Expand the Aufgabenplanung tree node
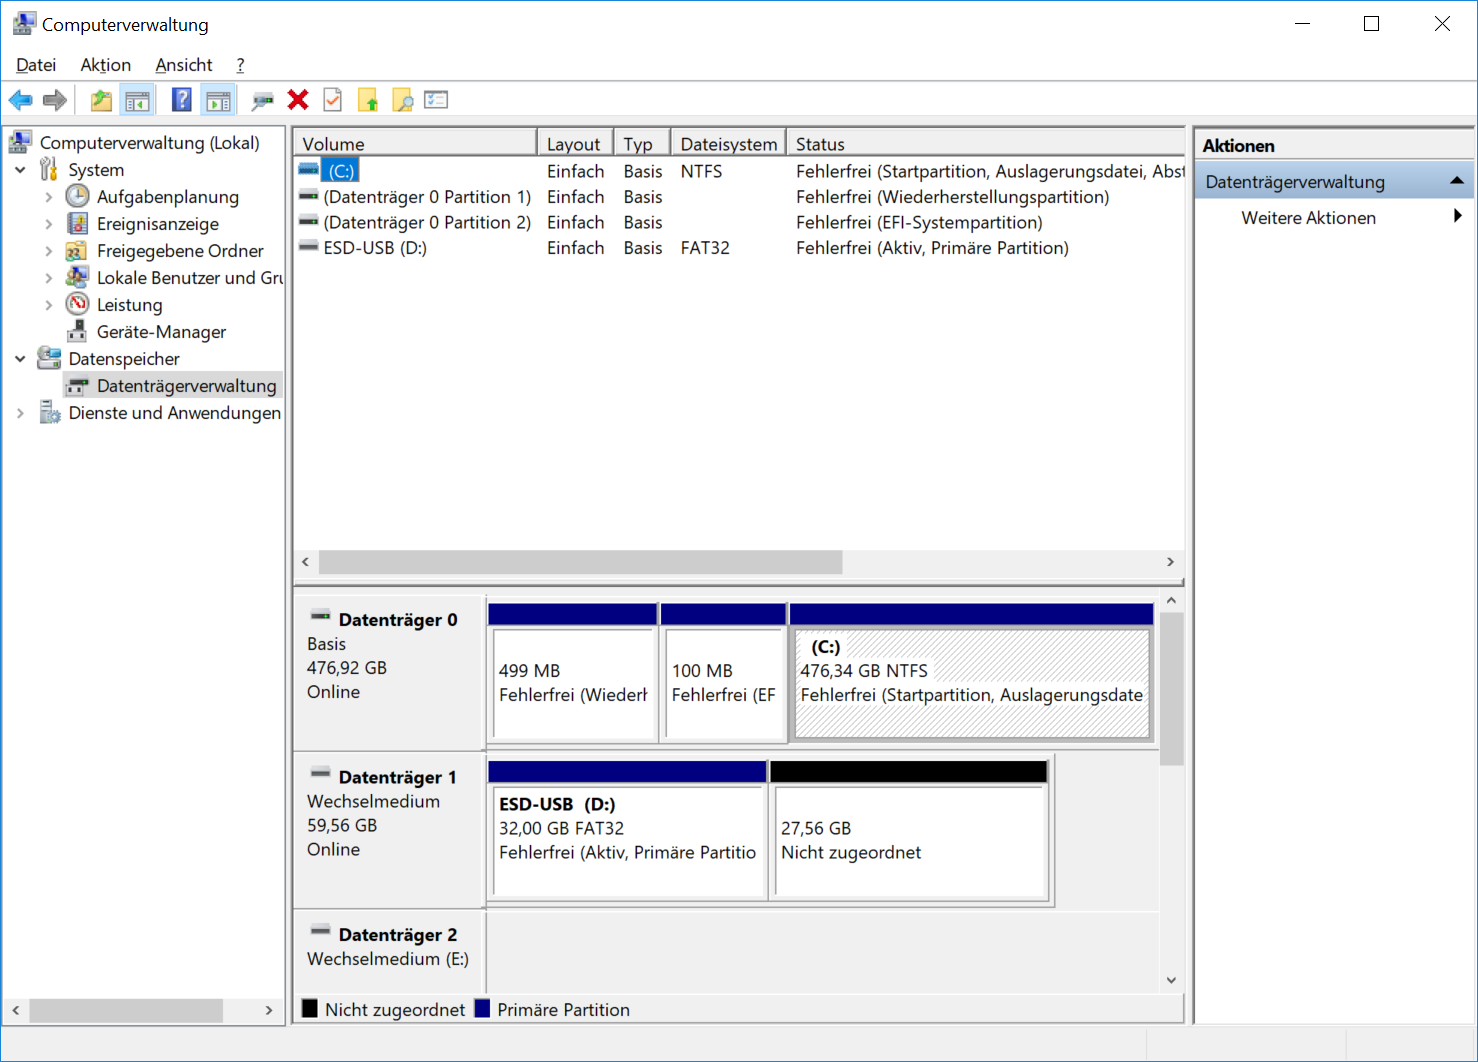The width and height of the screenshot is (1478, 1062). coord(49,197)
